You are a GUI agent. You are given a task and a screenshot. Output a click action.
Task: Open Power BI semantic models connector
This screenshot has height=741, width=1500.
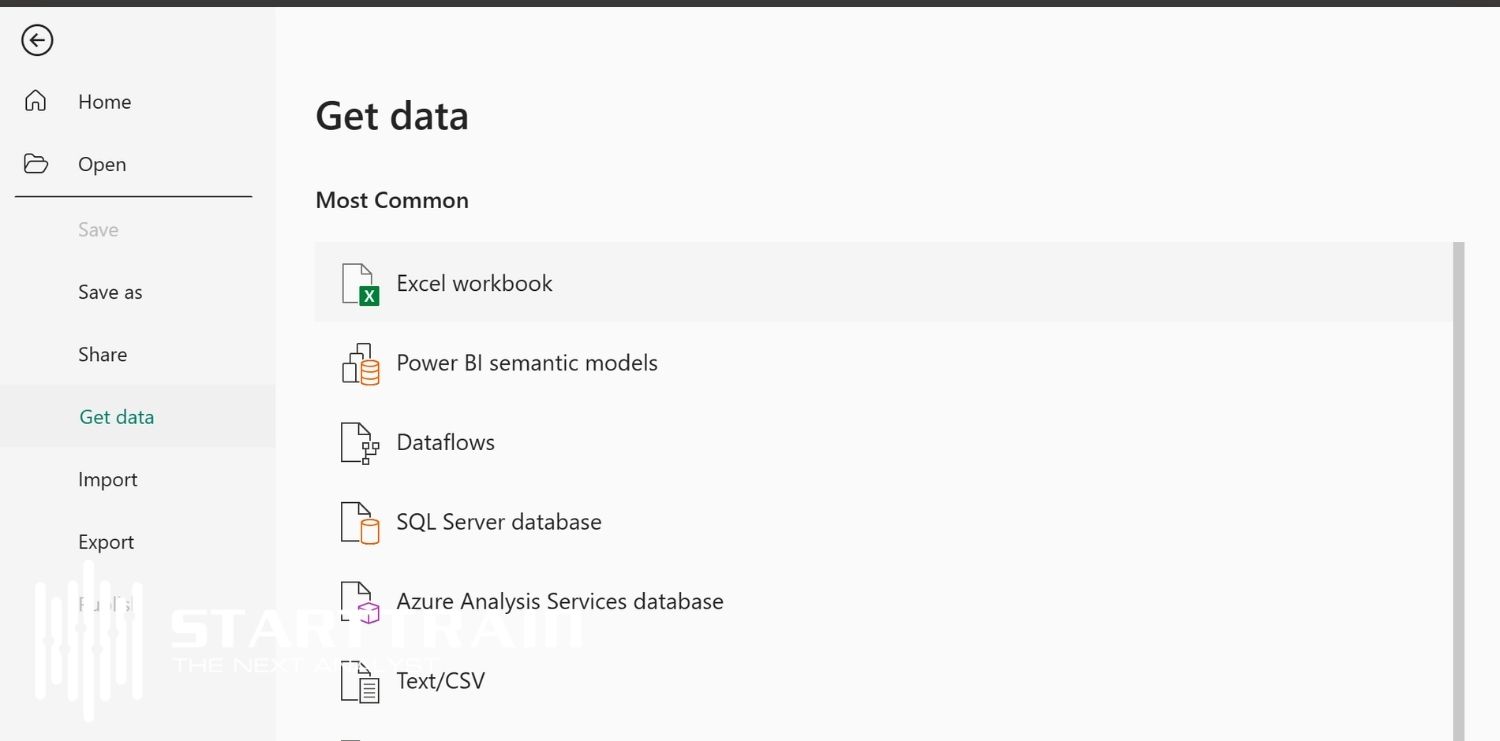coord(527,363)
